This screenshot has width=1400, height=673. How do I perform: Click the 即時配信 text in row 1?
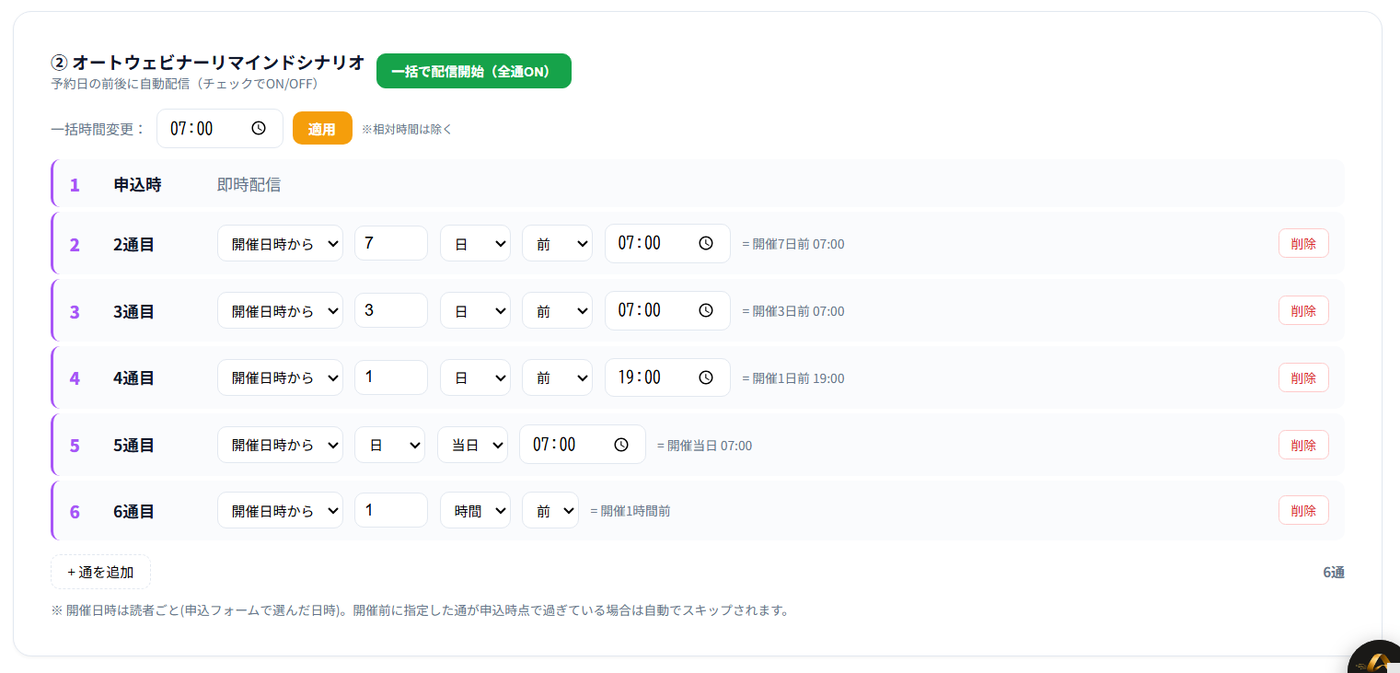[x=249, y=184]
